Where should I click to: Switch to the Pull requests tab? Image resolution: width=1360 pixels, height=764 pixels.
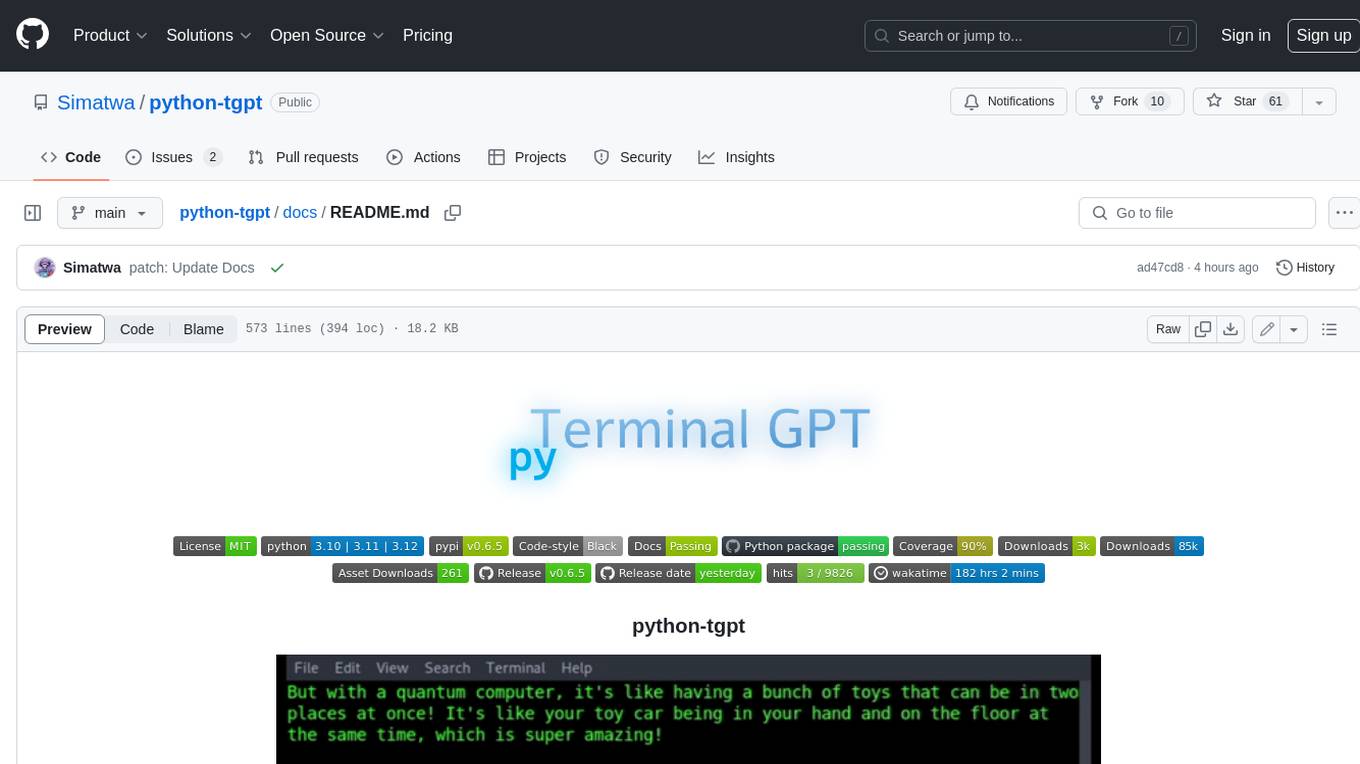[303, 157]
